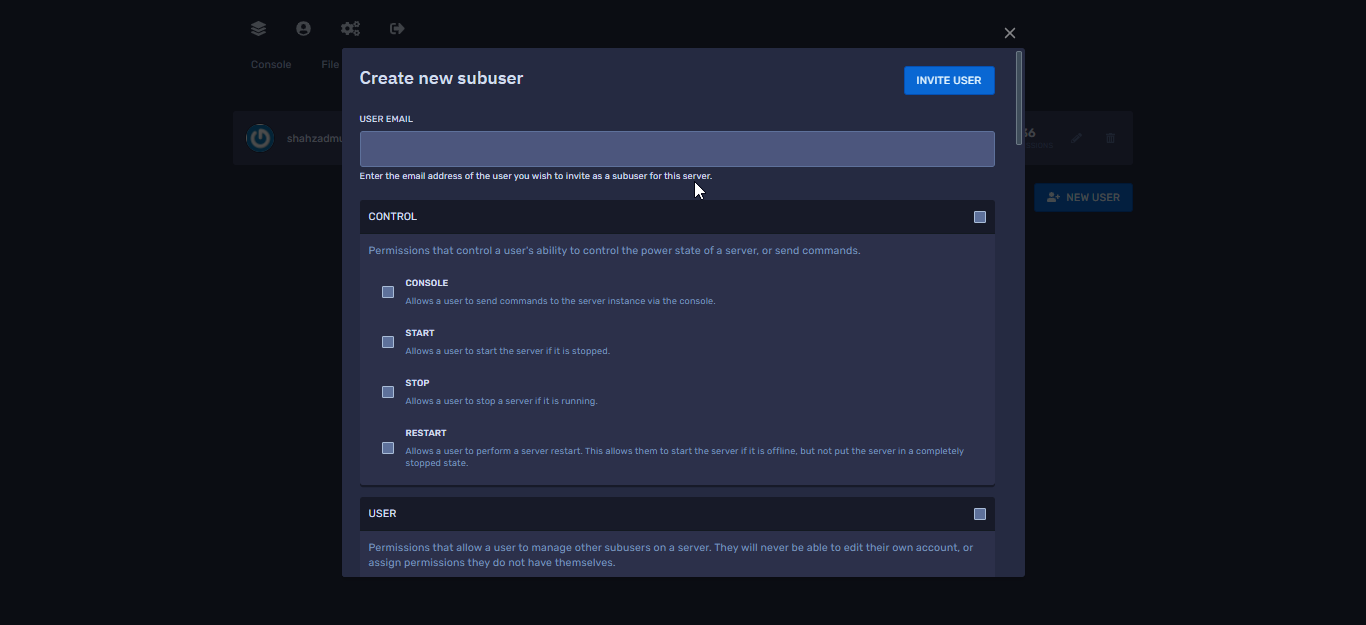Viewport: 1366px width, 625px height.
Task: Select all User permissions checkbox
Action: (980, 514)
